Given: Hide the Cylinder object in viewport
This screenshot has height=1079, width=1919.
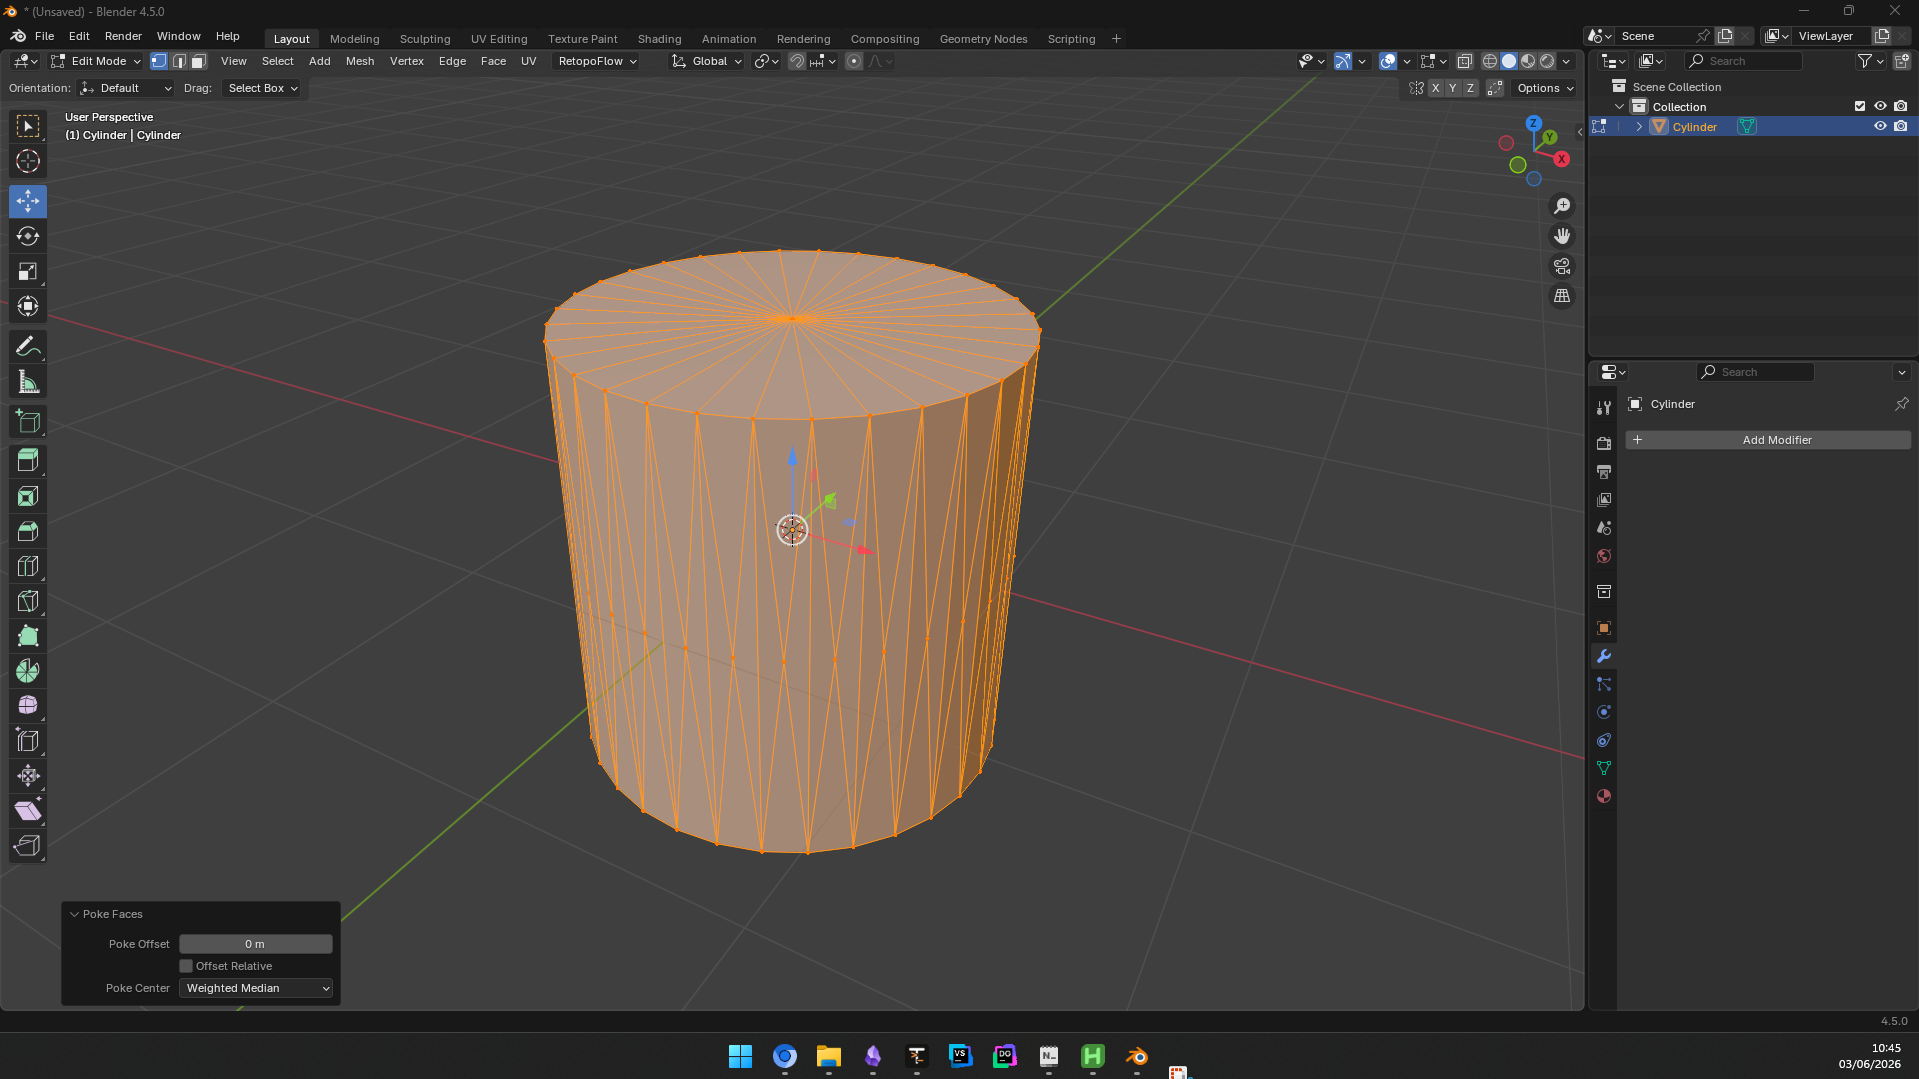Looking at the screenshot, I should (x=1880, y=126).
